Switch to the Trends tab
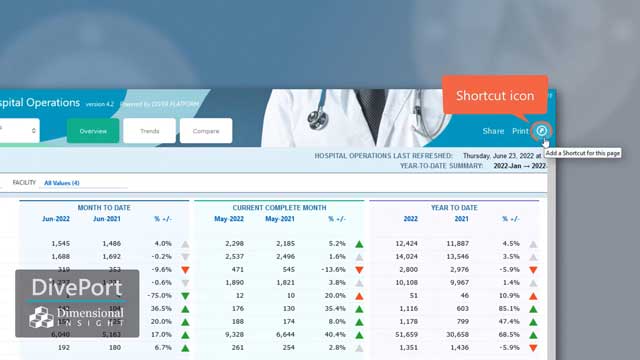The width and height of the screenshot is (640, 360). [x=149, y=131]
